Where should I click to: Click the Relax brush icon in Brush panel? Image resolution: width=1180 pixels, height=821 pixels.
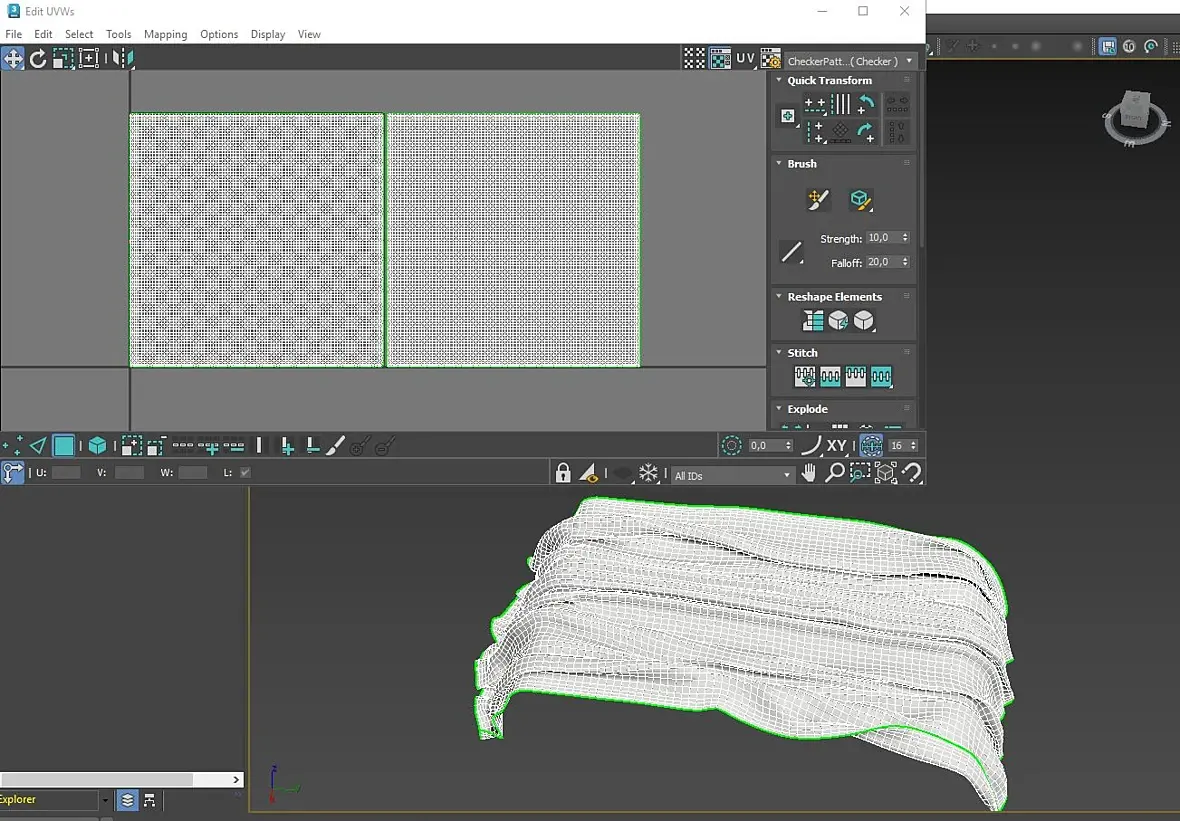860,200
